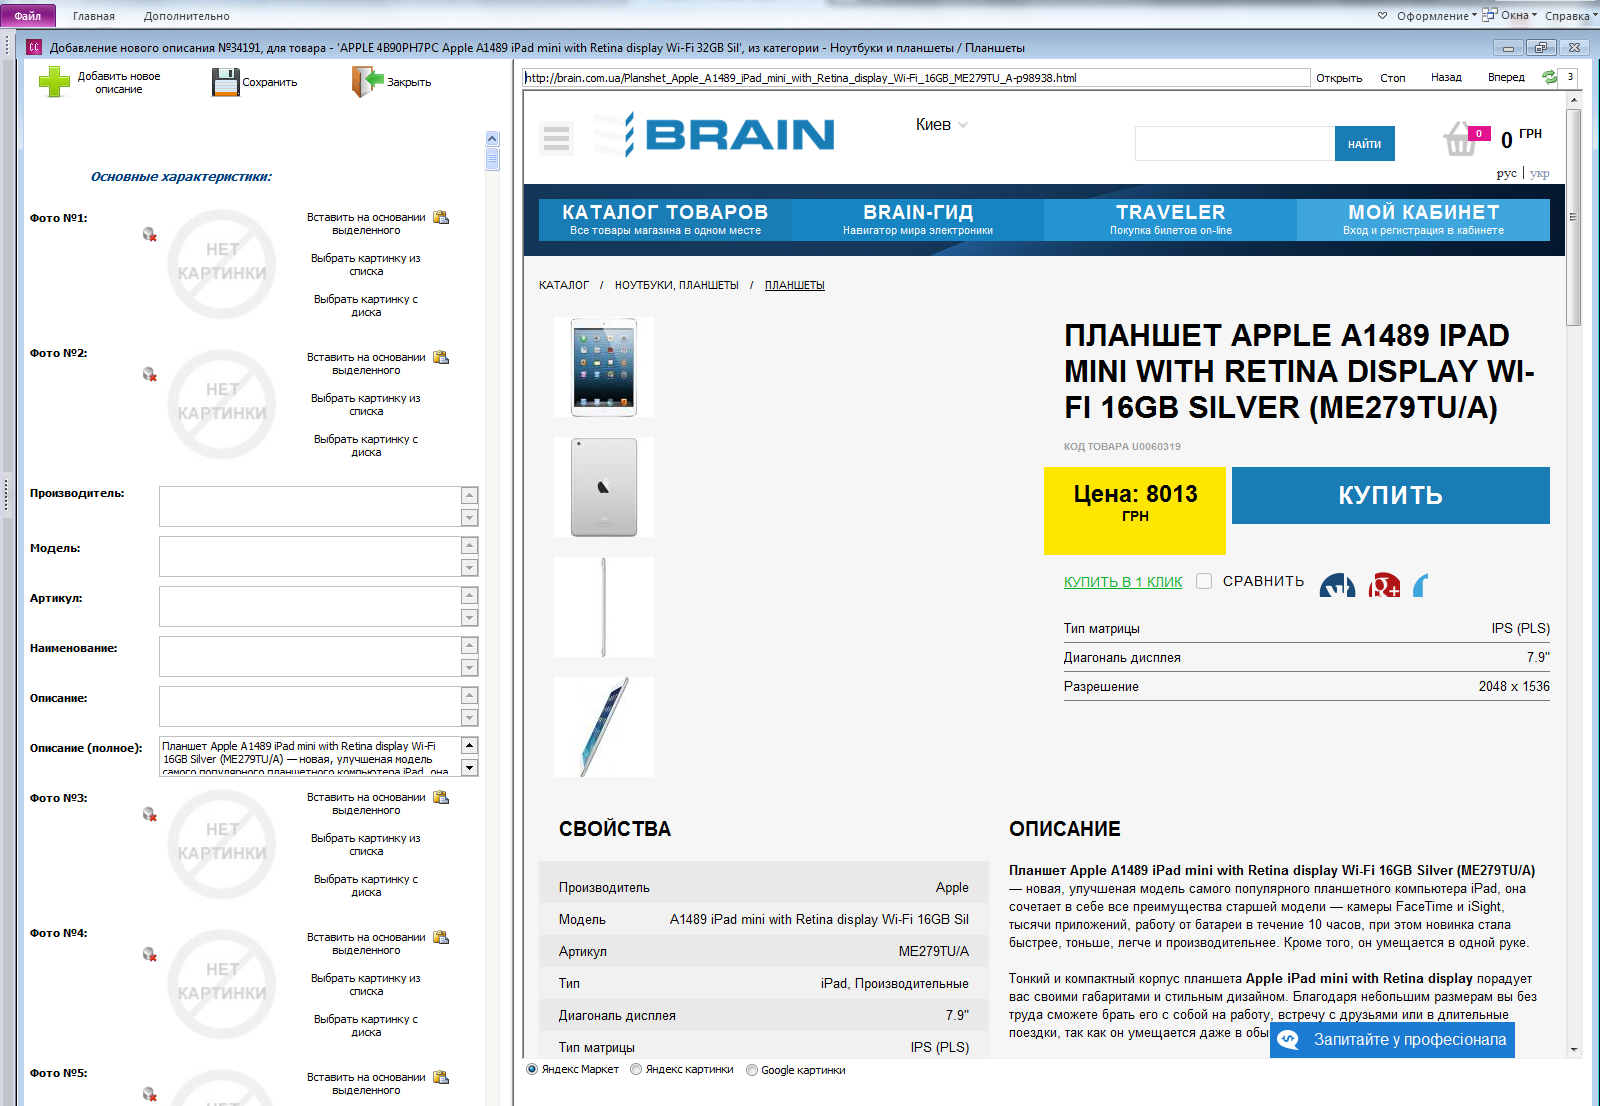Screen dimensions: 1600x1106
Task: Switch site language to укр
Action: (1540, 173)
